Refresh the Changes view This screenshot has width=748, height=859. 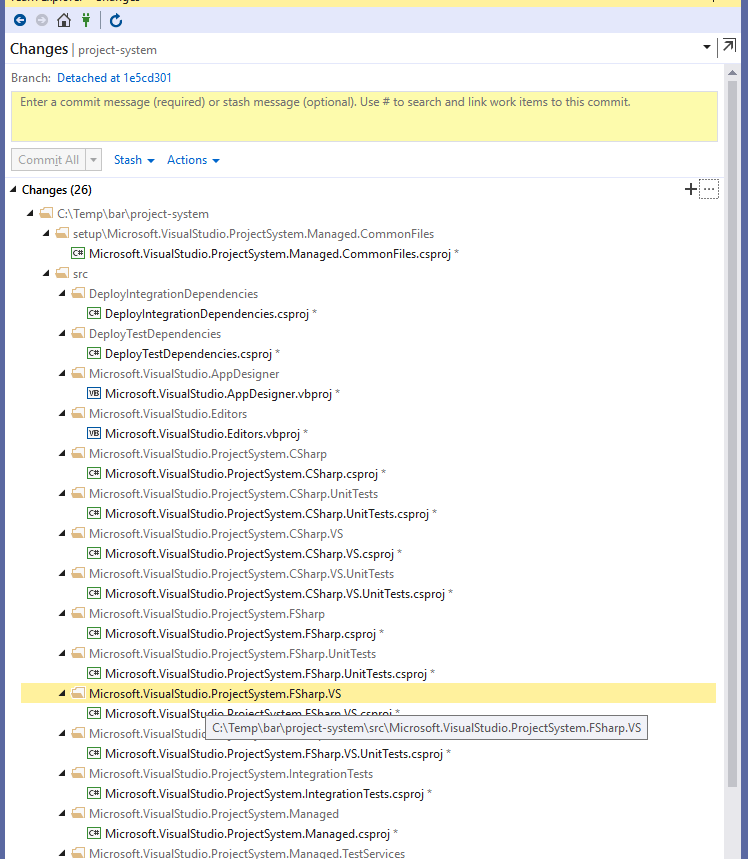[115, 20]
